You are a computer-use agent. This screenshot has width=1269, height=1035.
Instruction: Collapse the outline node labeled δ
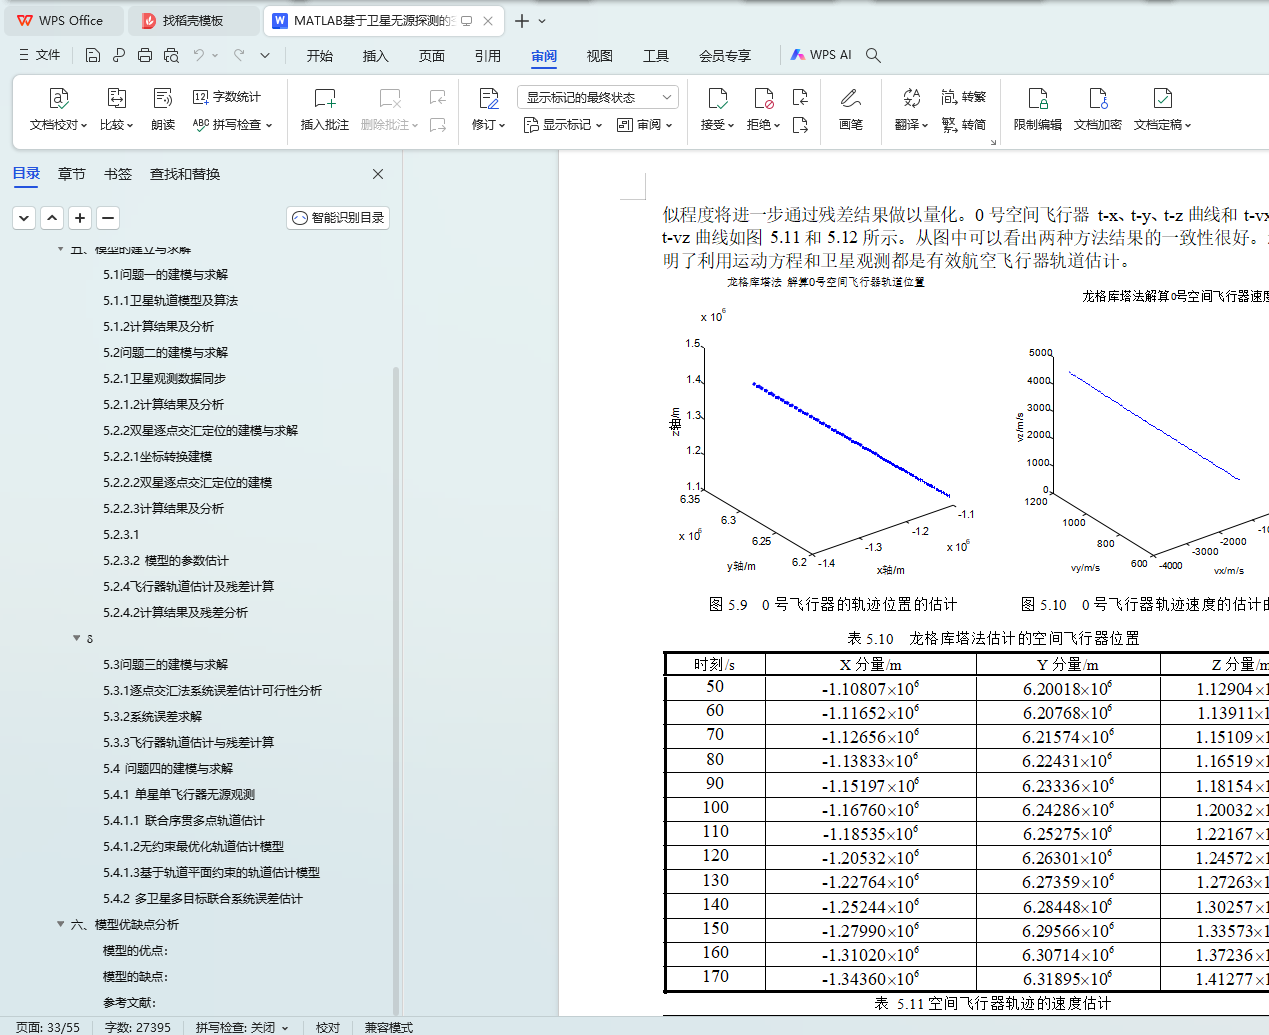[77, 638]
